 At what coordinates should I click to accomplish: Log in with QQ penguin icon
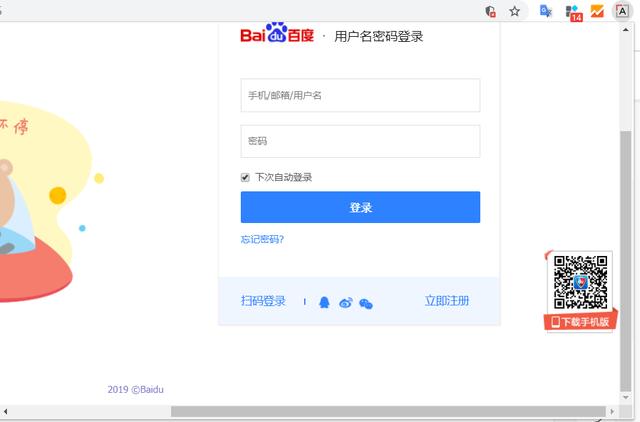click(x=324, y=302)
